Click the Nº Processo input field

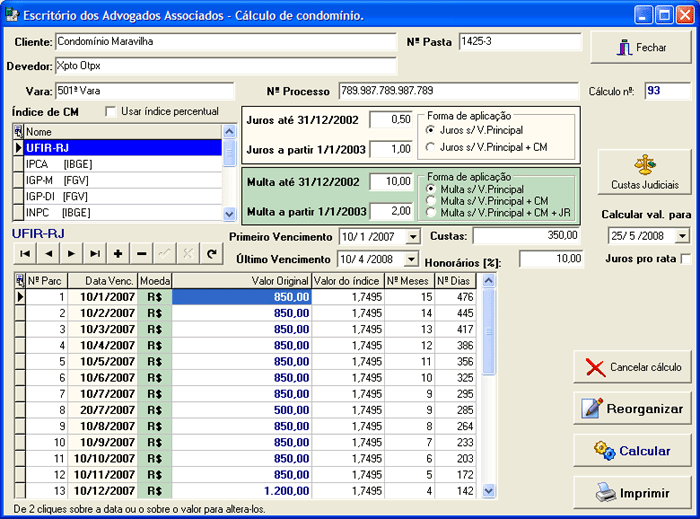[458, 91]
